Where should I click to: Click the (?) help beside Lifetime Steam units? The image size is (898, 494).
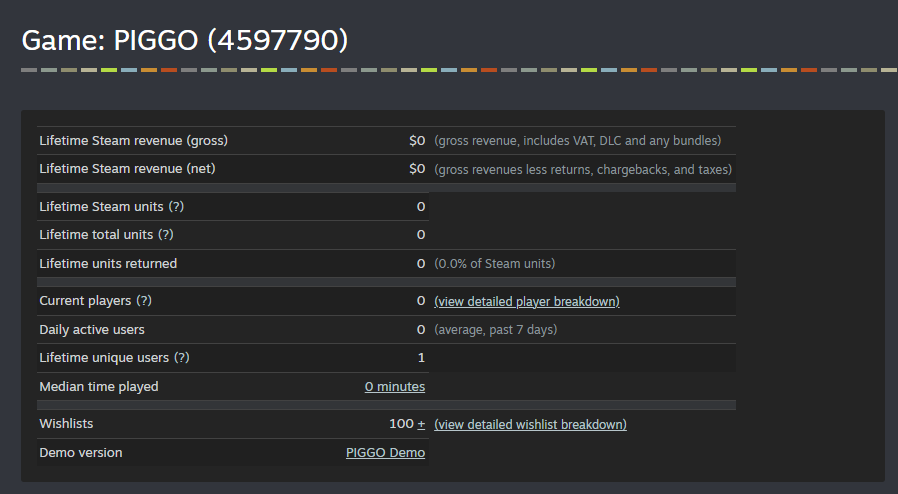pyautogui.click(x=176, y=207)
